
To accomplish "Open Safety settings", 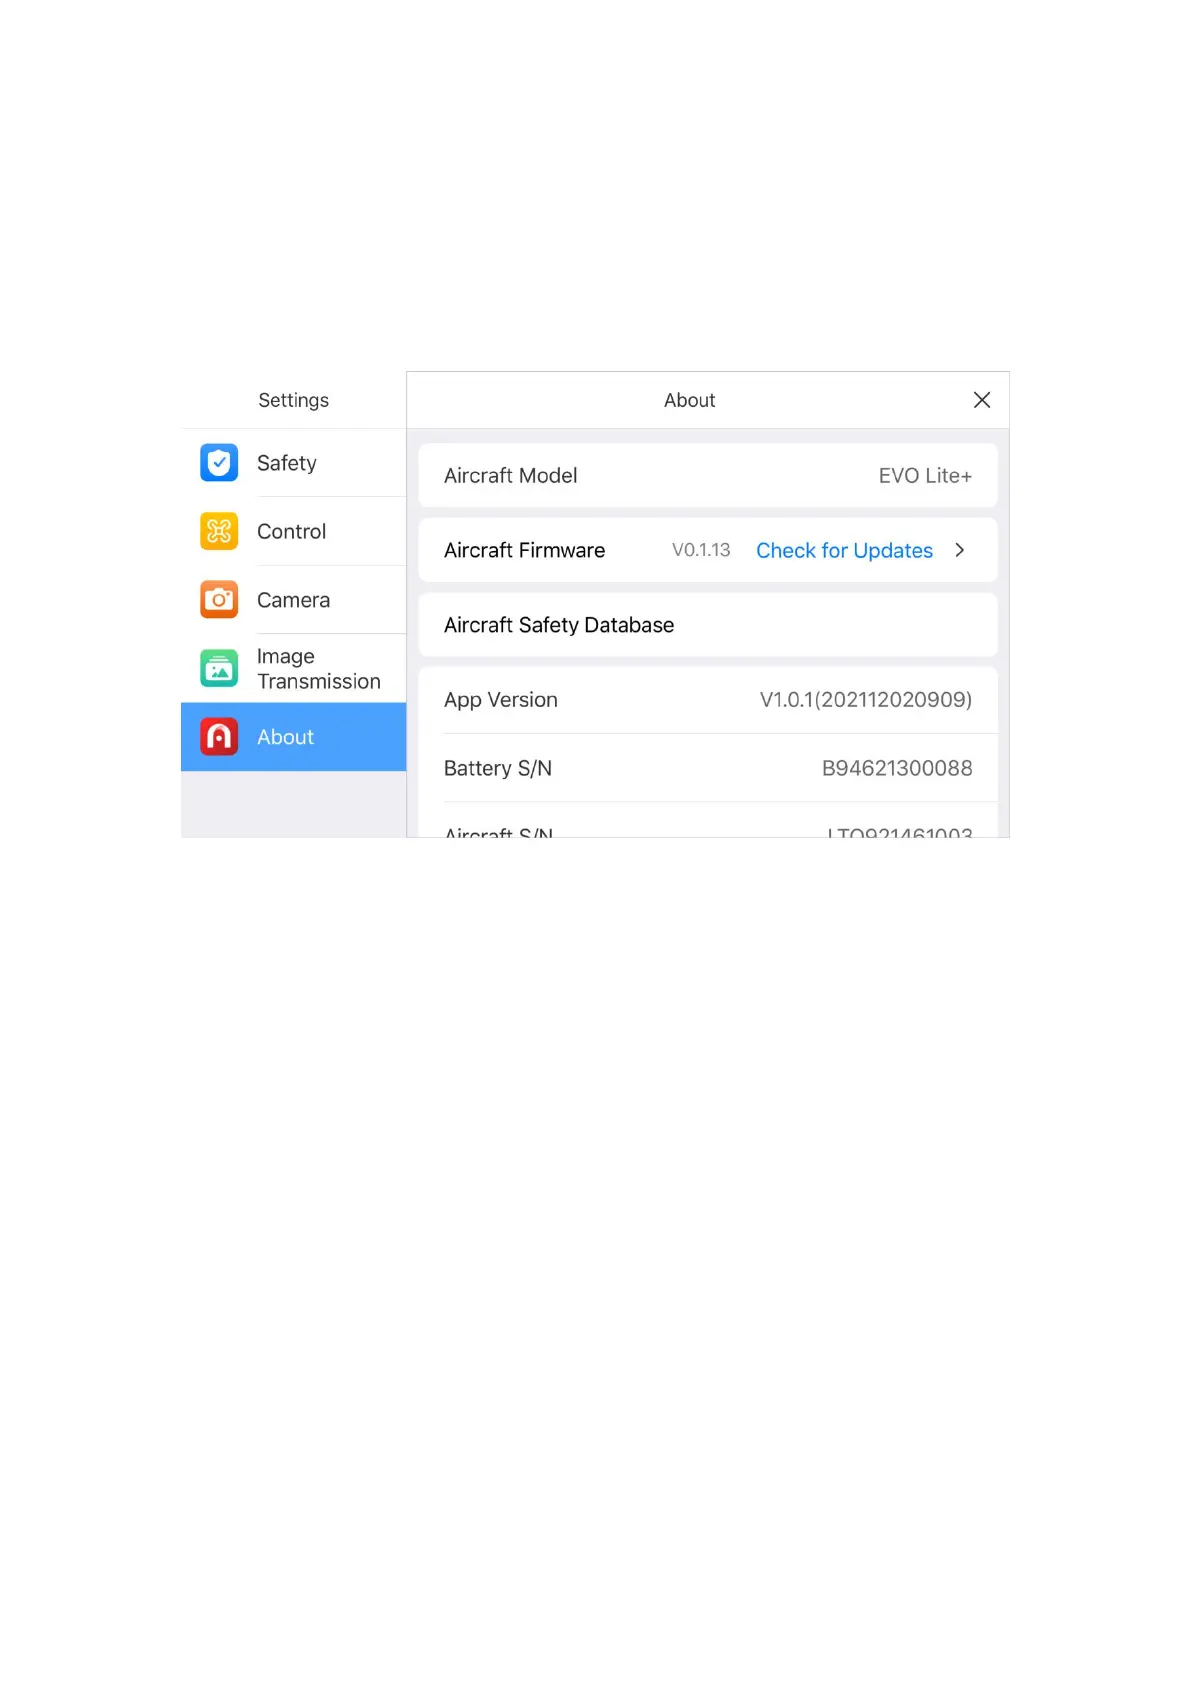I will (x=293, y=463).
